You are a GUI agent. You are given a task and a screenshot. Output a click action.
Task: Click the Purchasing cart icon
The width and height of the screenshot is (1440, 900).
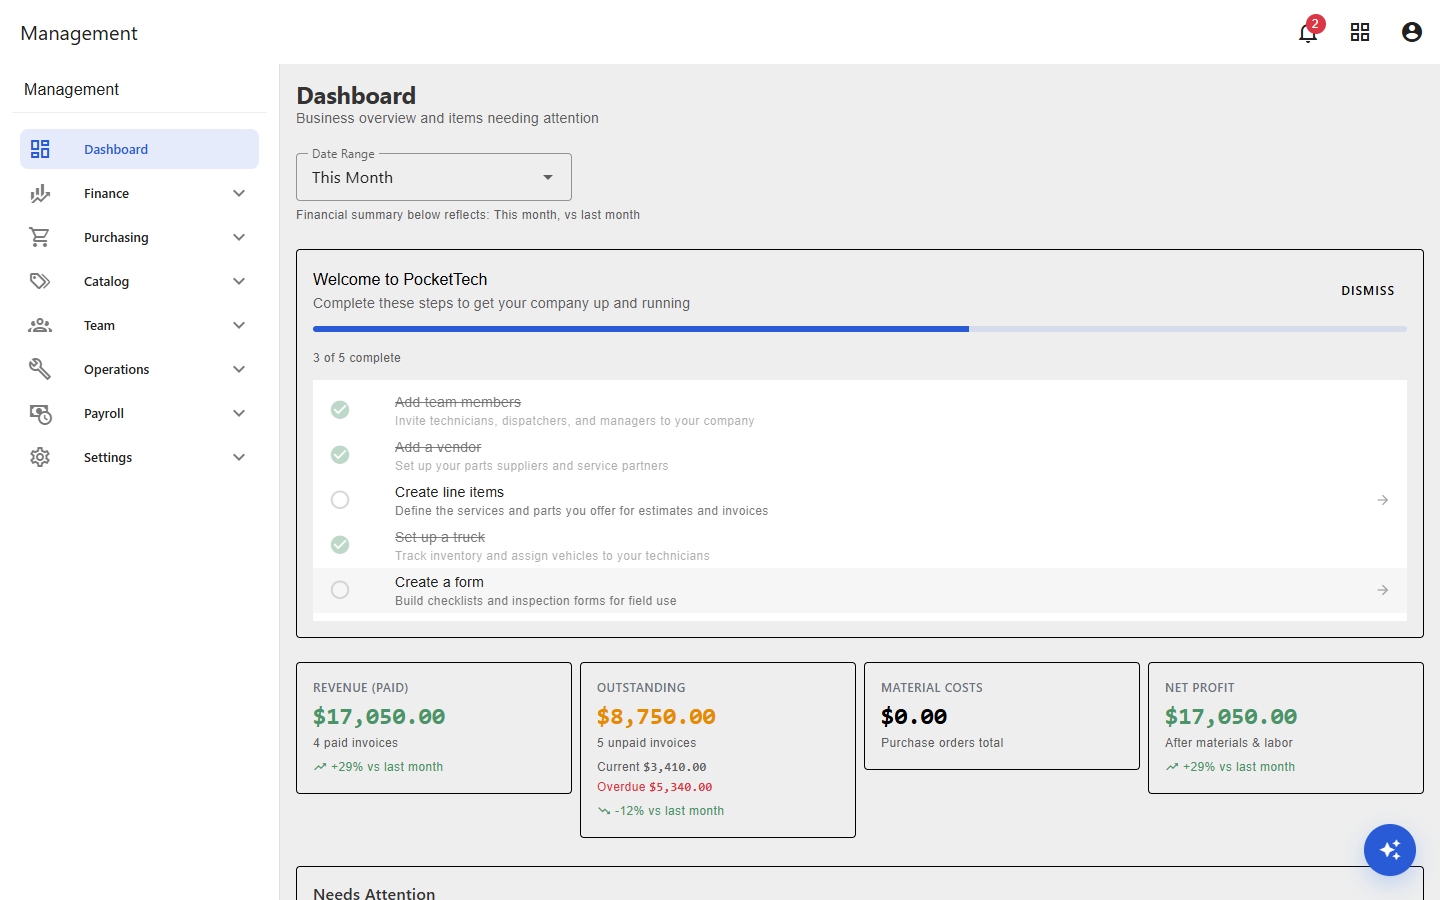[x=40, y=237]
